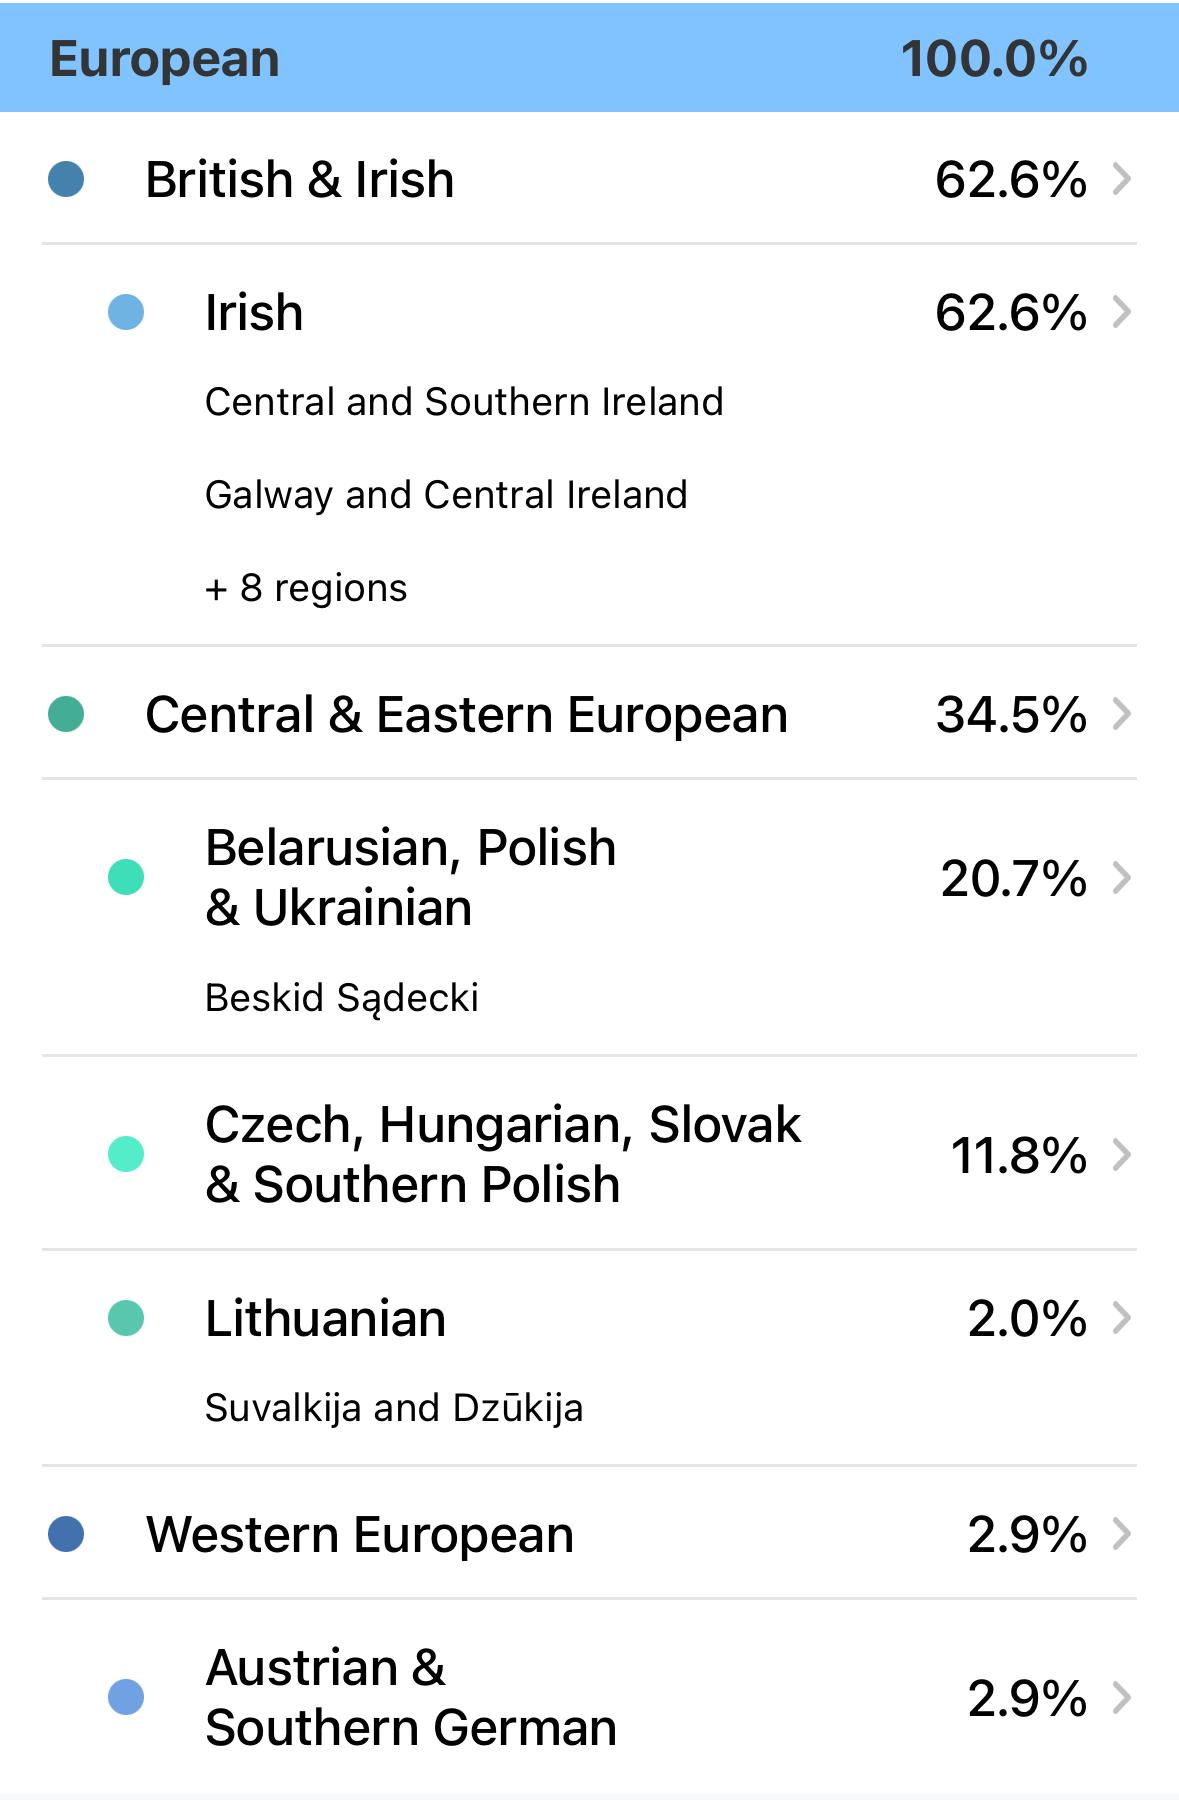Image resolution: width=1179 pixels, height=1800 pixels.
Task: Open Beskid Sądecki region
Action: [x=342, y=998]
